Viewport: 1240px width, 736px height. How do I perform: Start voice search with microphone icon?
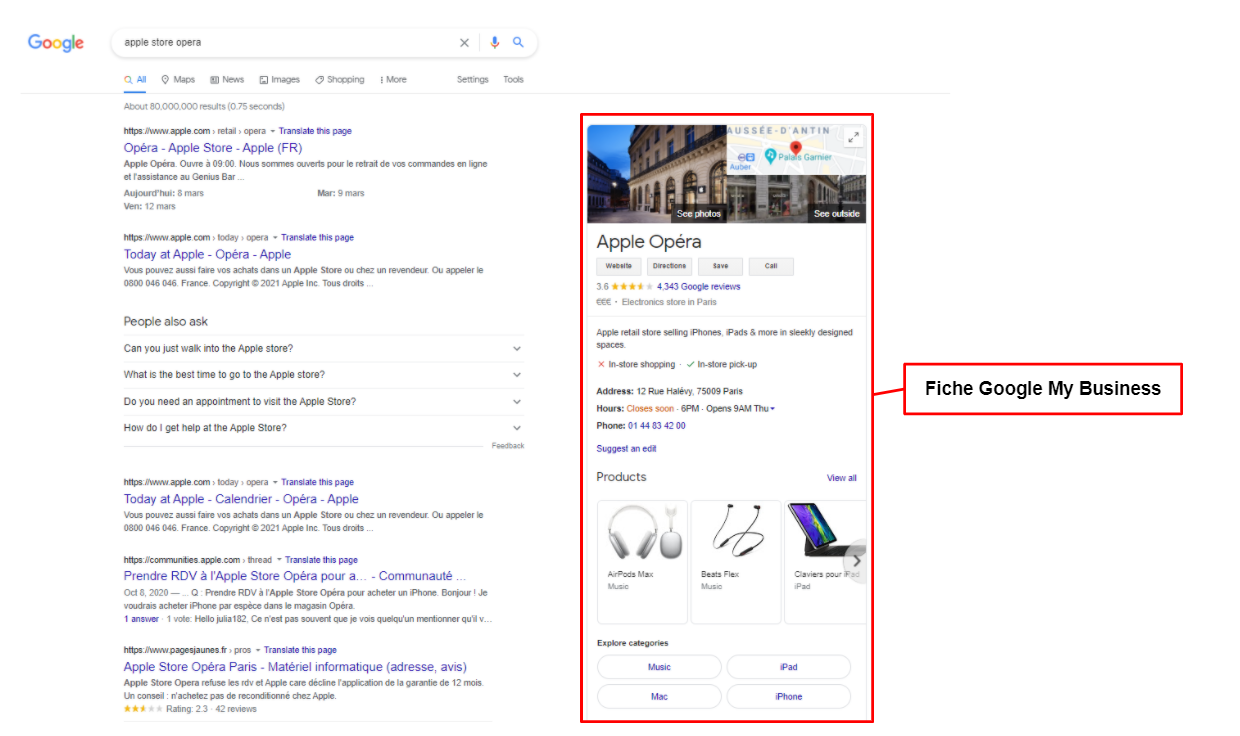494,43
